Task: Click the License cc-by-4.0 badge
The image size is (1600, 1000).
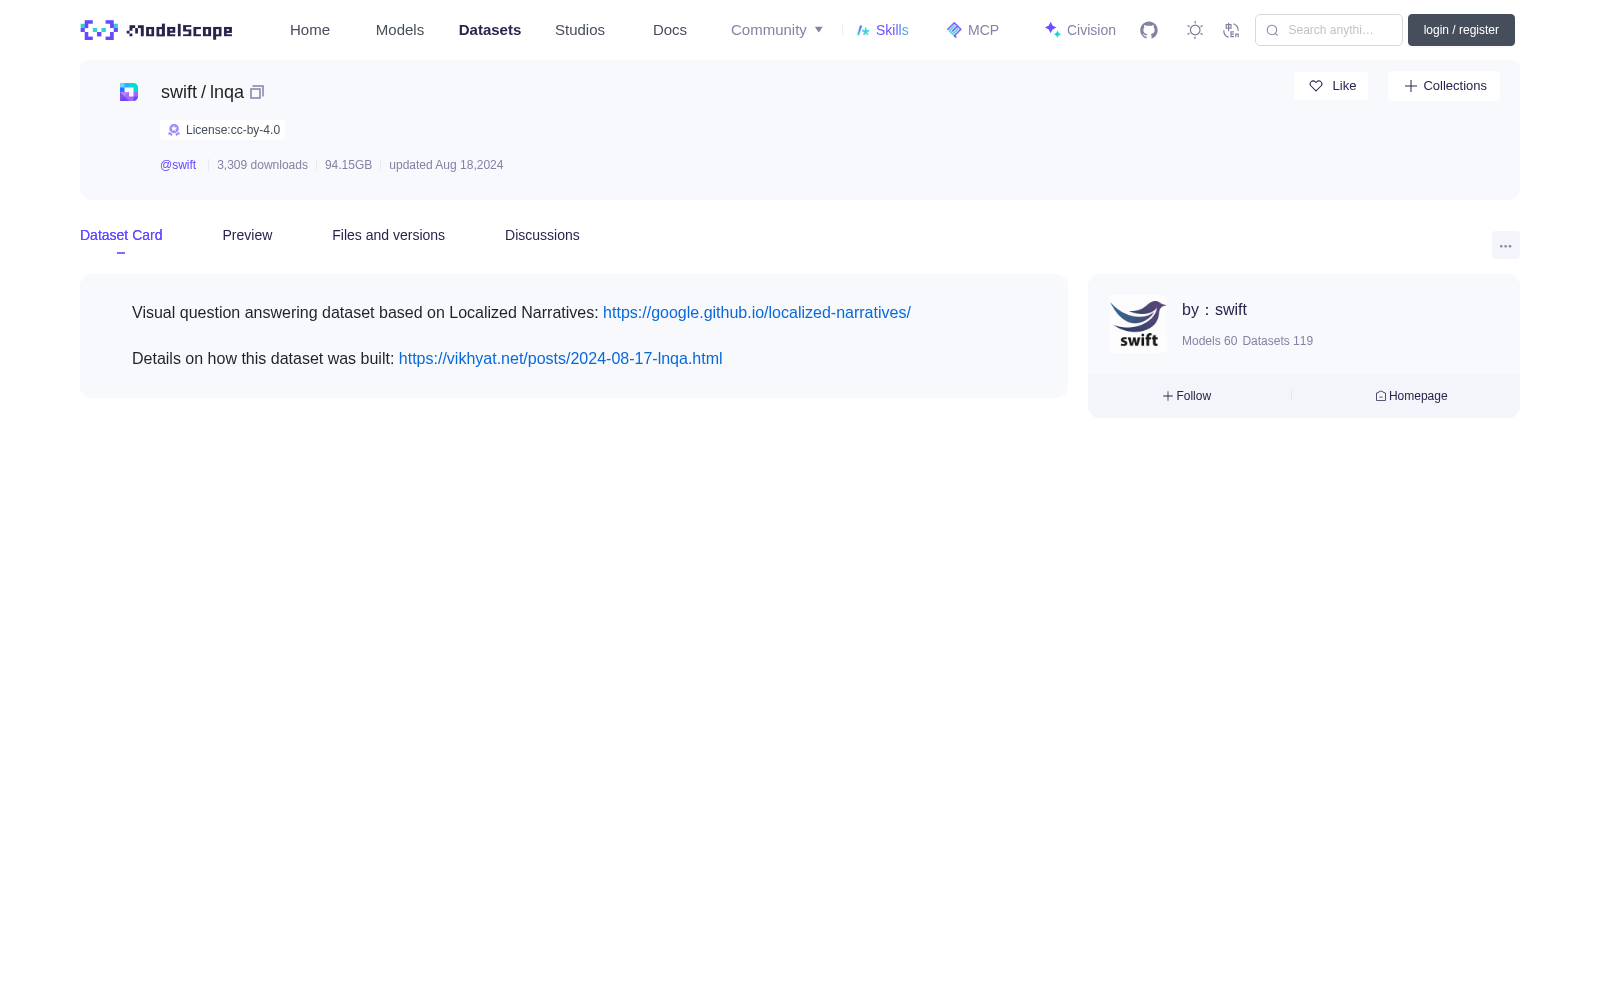Action: click(x=223, y=130)
